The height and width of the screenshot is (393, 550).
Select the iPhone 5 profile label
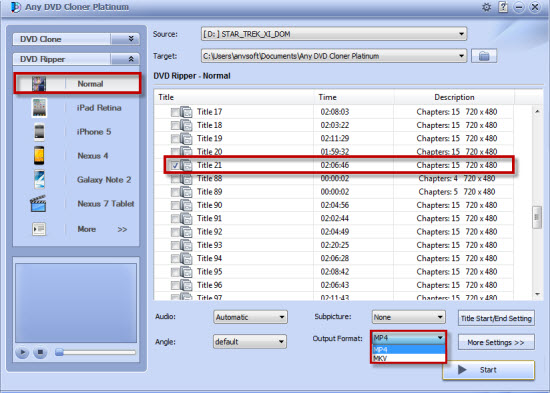coord(94,132)
